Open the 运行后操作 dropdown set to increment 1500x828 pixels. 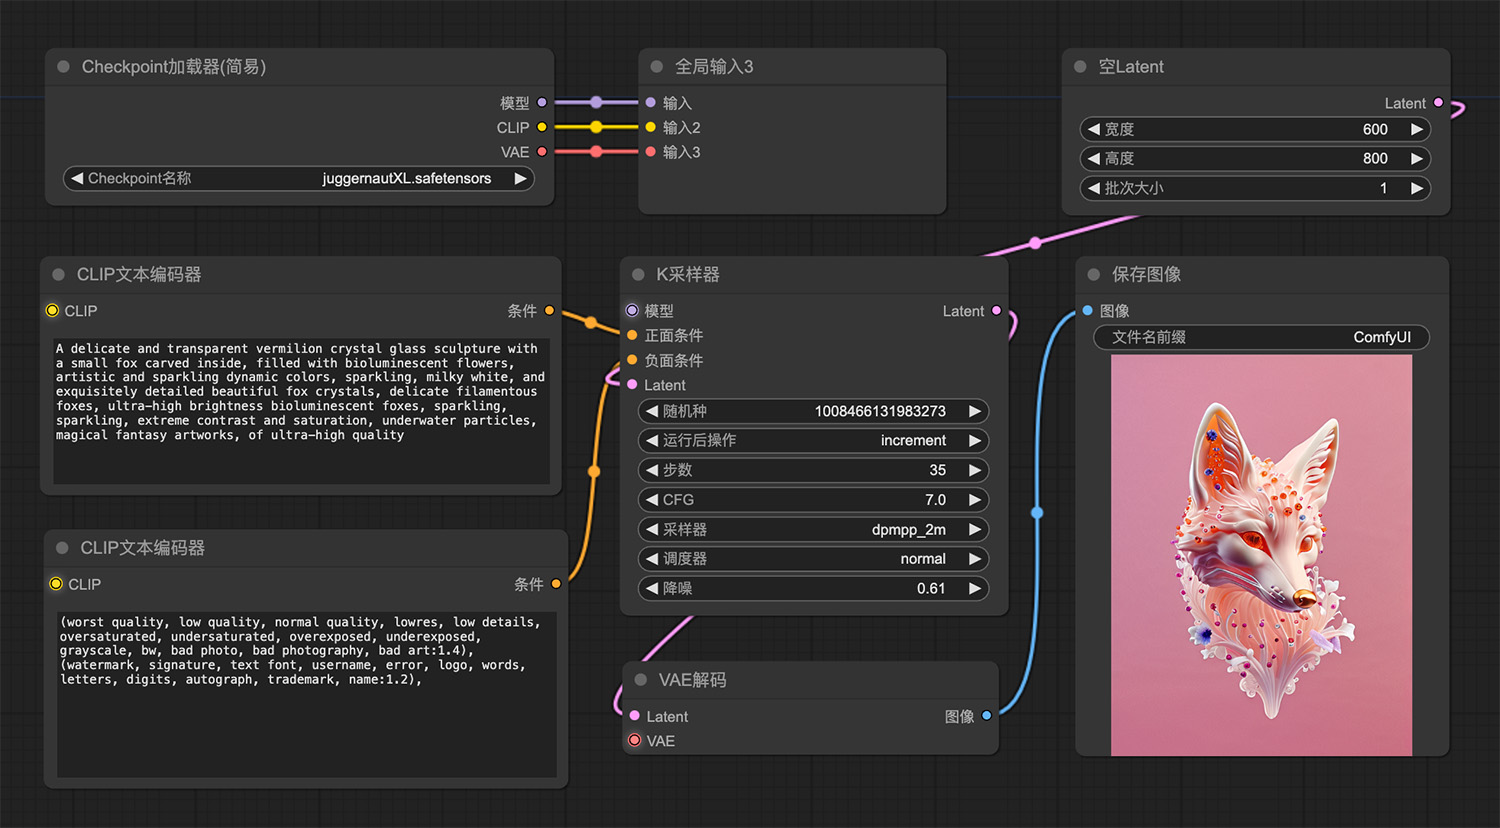coord(813,441)
